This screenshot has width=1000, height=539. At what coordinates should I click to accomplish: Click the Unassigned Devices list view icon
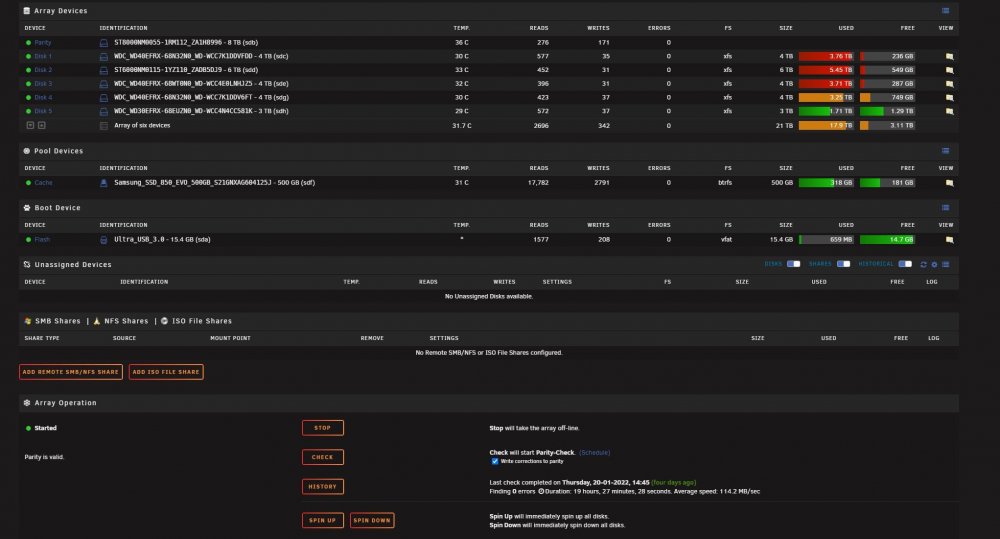click(946, 265)
